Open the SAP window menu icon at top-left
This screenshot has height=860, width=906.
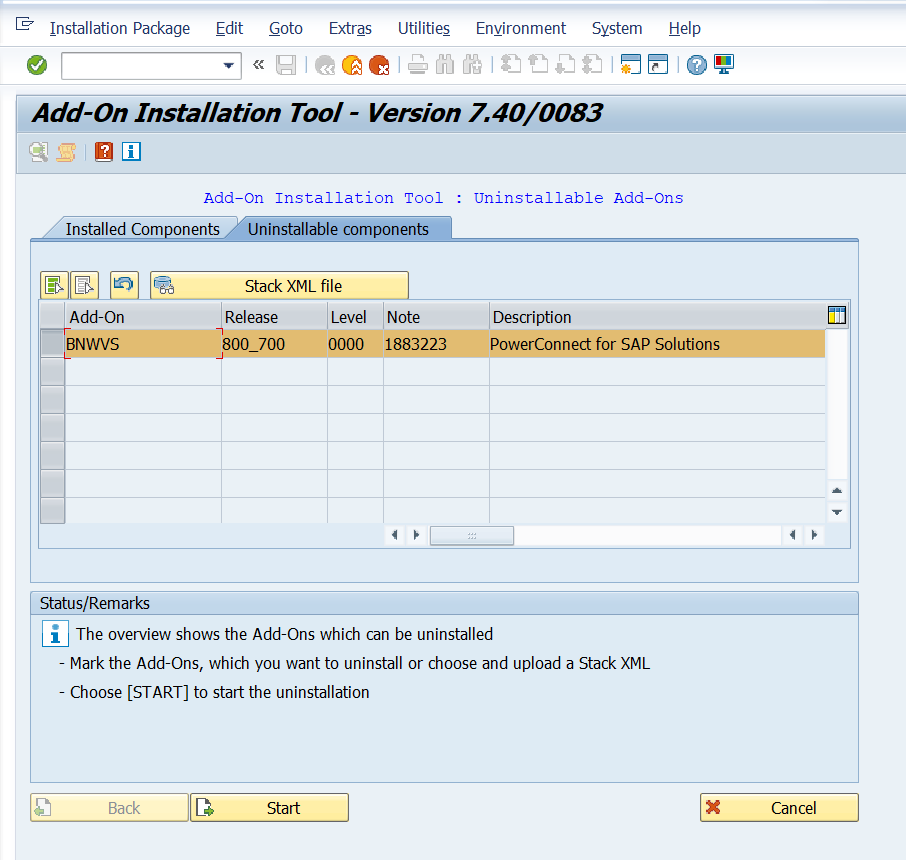(x=25, y=27)
